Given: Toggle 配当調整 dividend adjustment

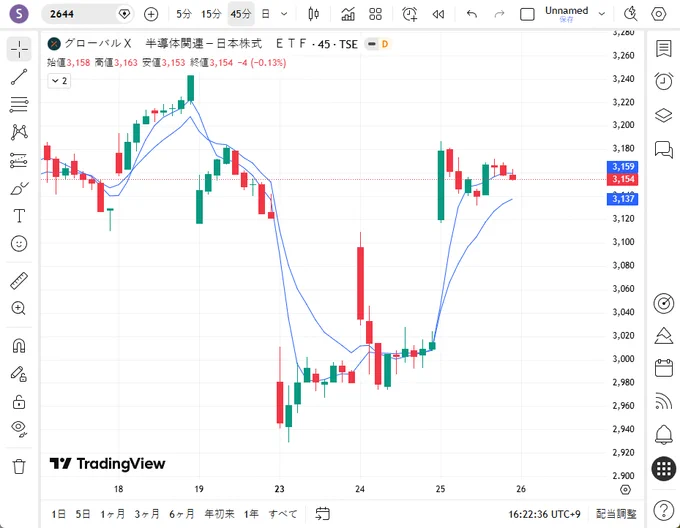Looking at the screenshot, I should point(616,514).
